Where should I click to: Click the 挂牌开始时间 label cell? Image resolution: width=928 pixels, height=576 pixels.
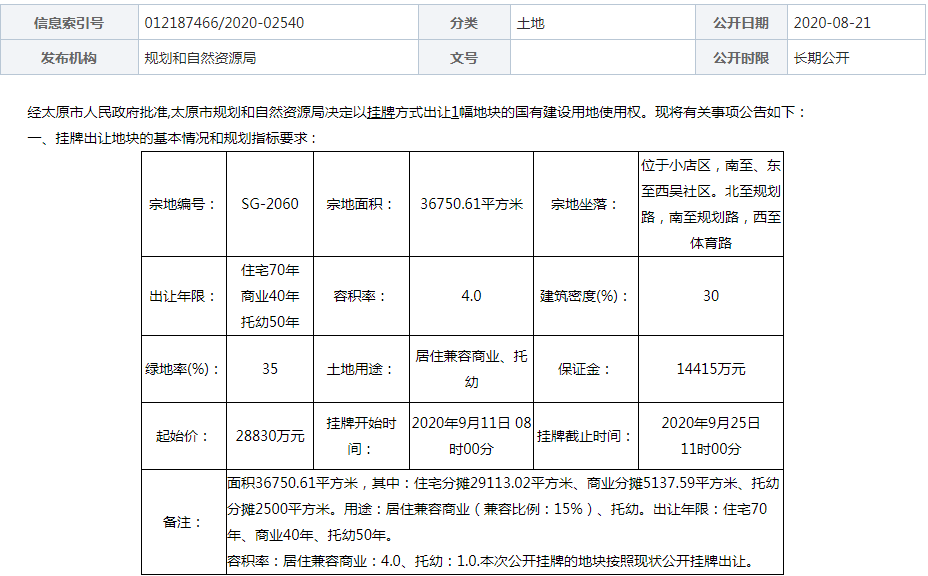click(361, 436)
